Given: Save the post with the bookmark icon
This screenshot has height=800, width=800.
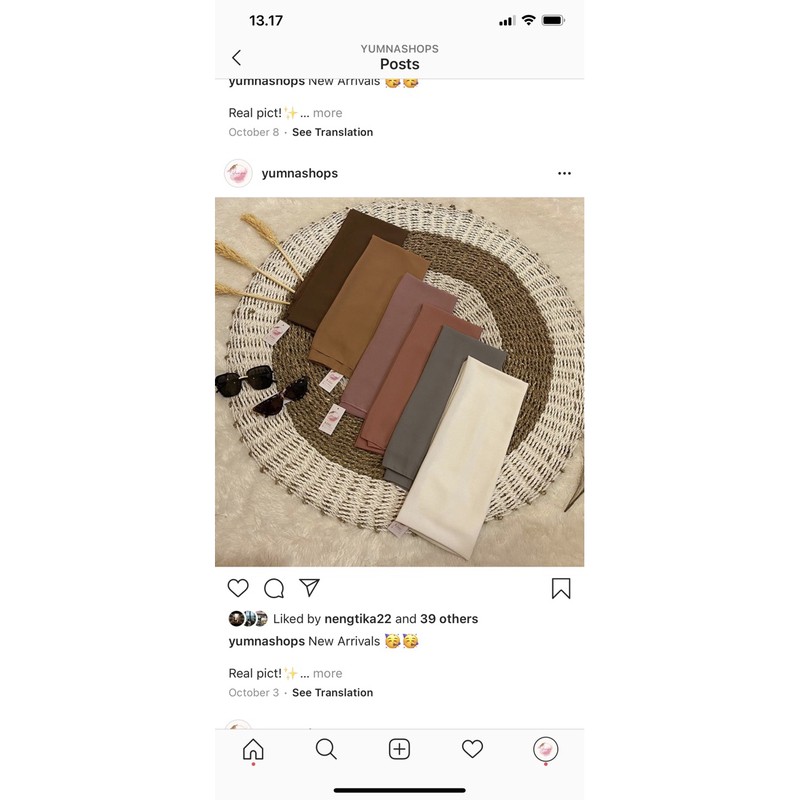Looking at the screenshot, I should (x=561, y=588).
